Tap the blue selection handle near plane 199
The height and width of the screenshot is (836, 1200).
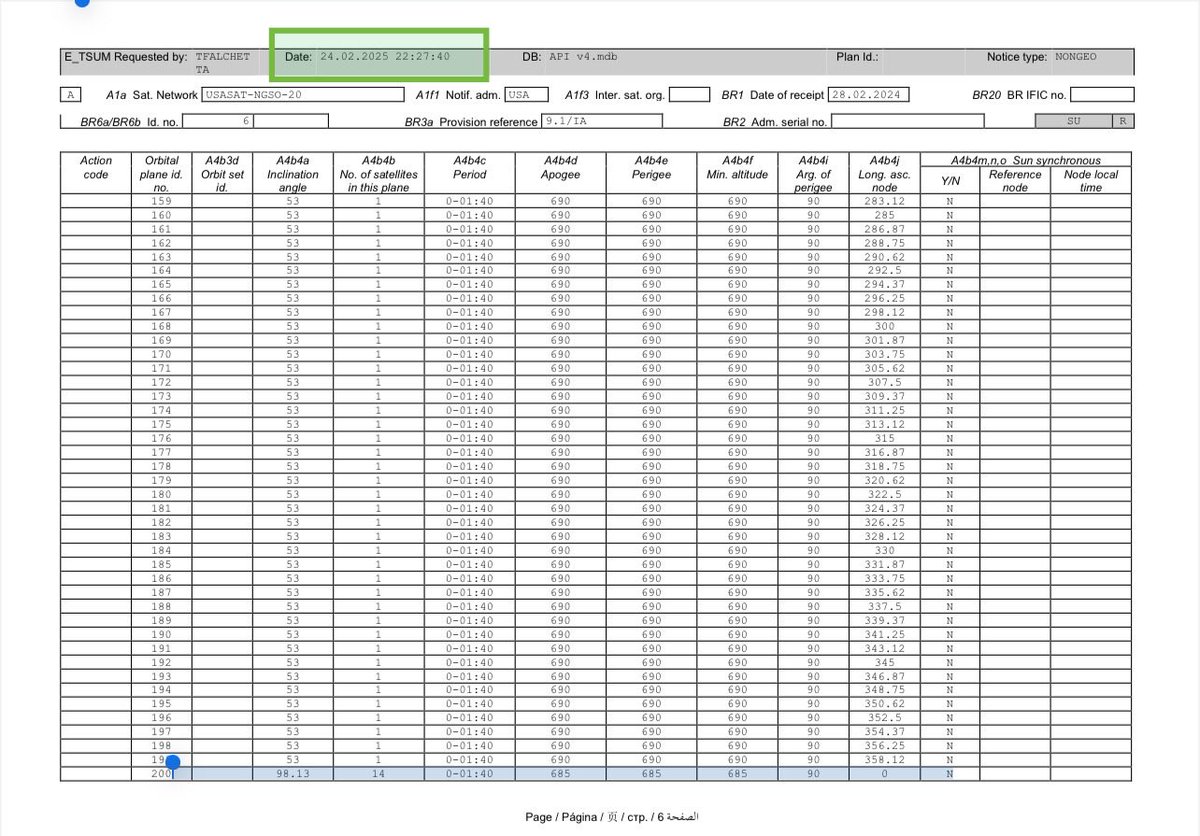pos(172,763)
